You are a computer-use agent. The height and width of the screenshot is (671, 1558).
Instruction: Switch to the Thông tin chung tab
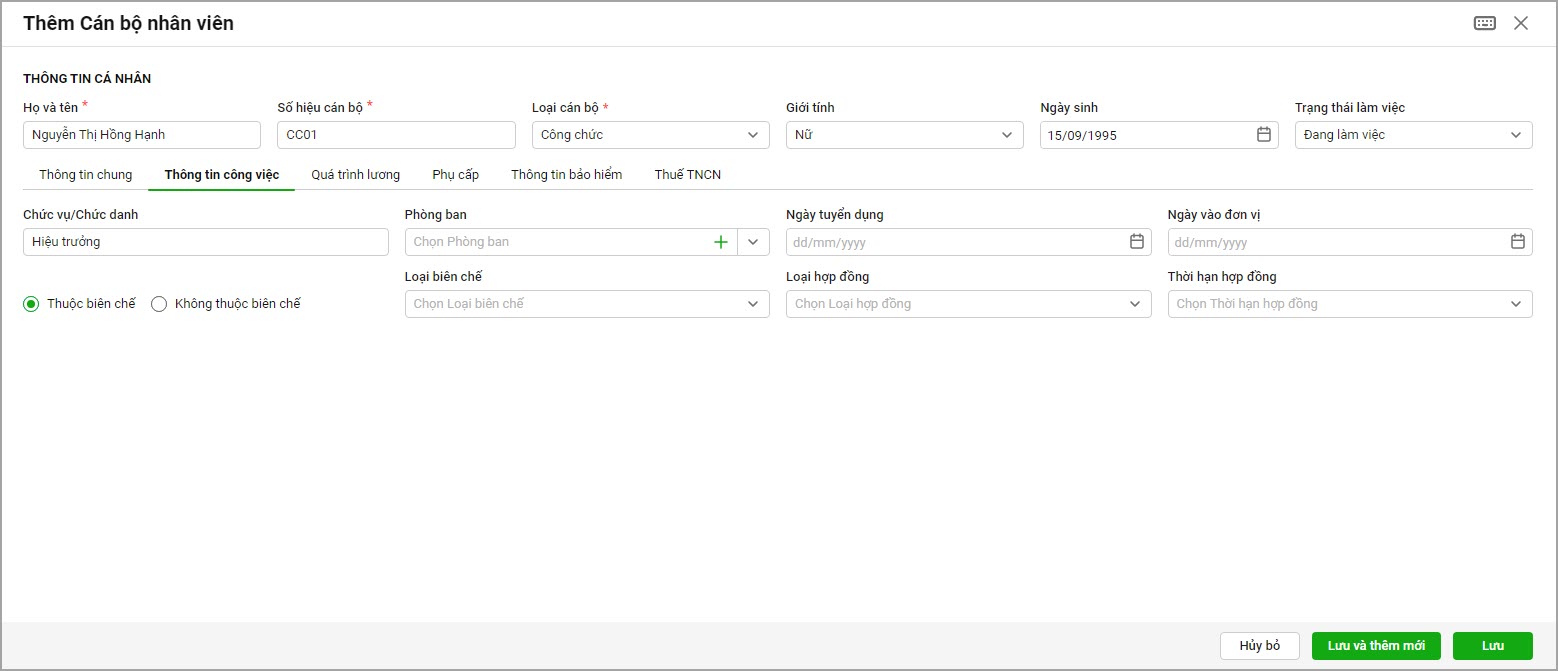tap(85, 175)
